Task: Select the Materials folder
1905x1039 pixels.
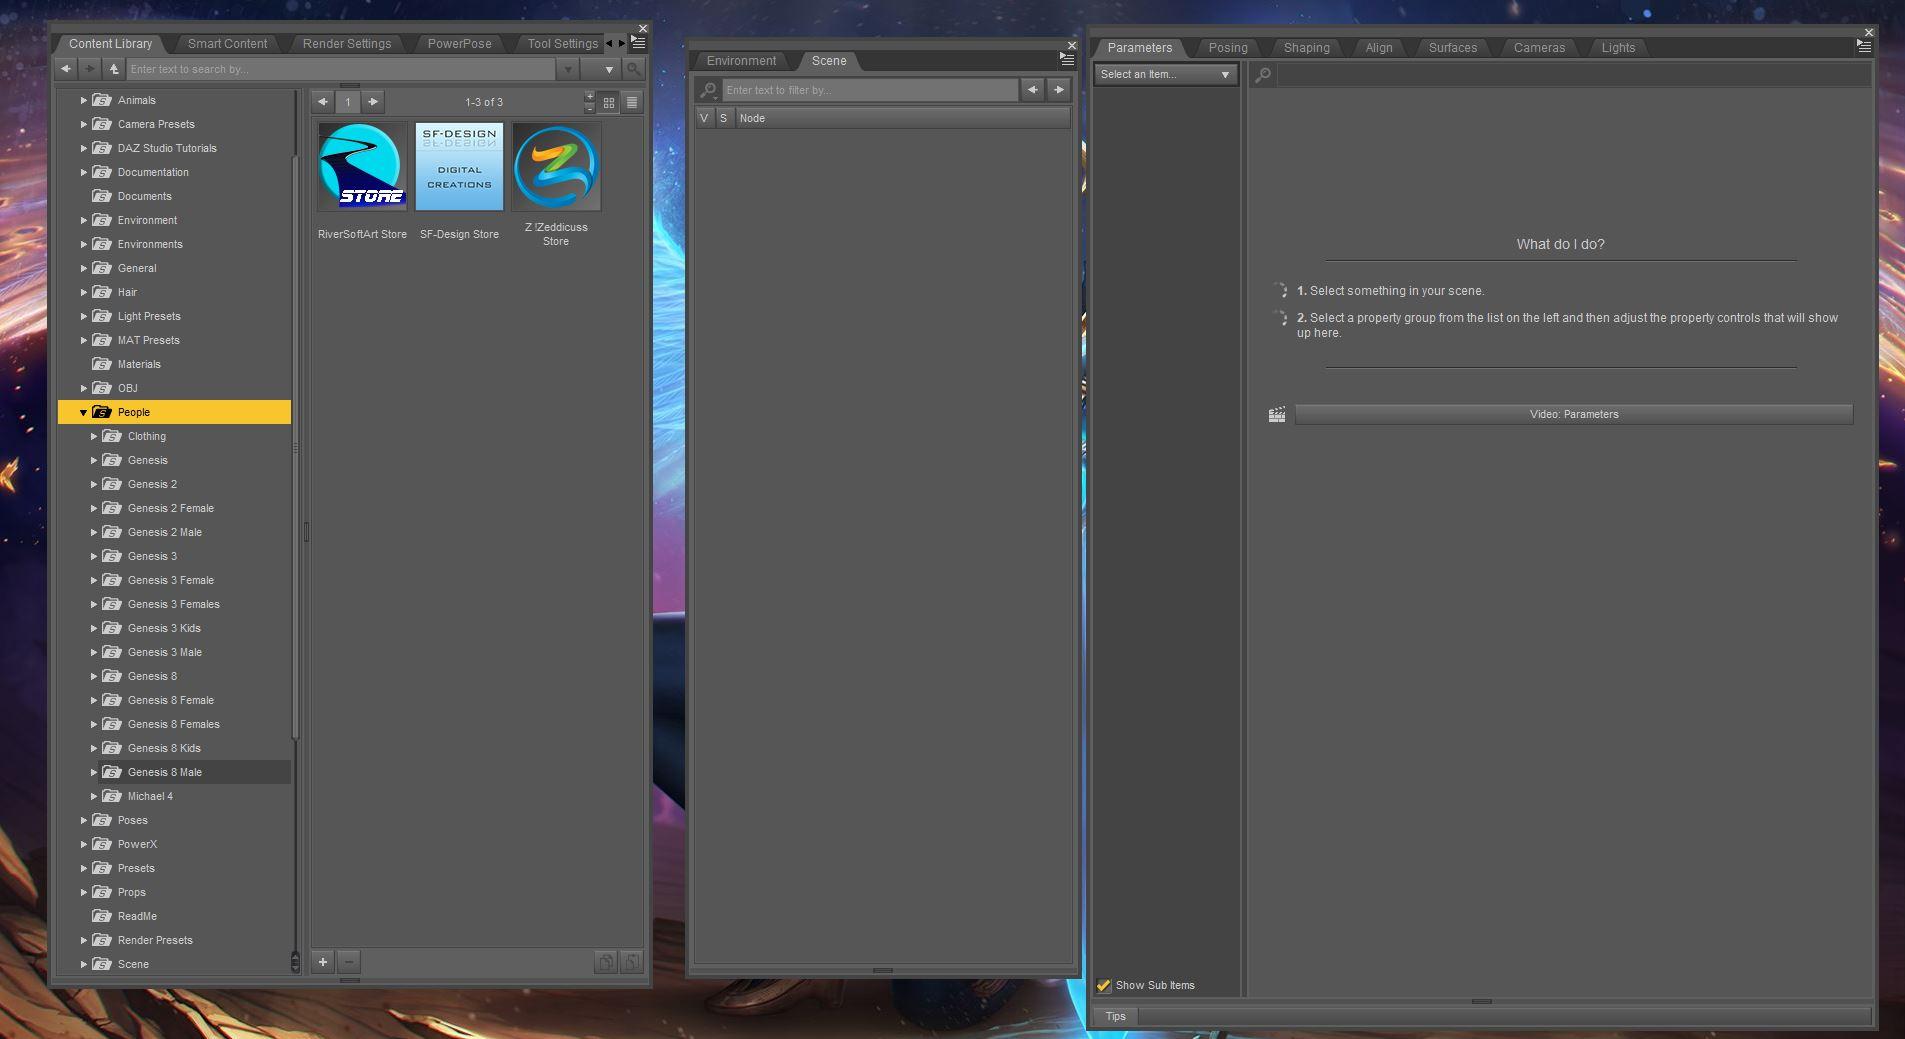Action: point(139,364)
